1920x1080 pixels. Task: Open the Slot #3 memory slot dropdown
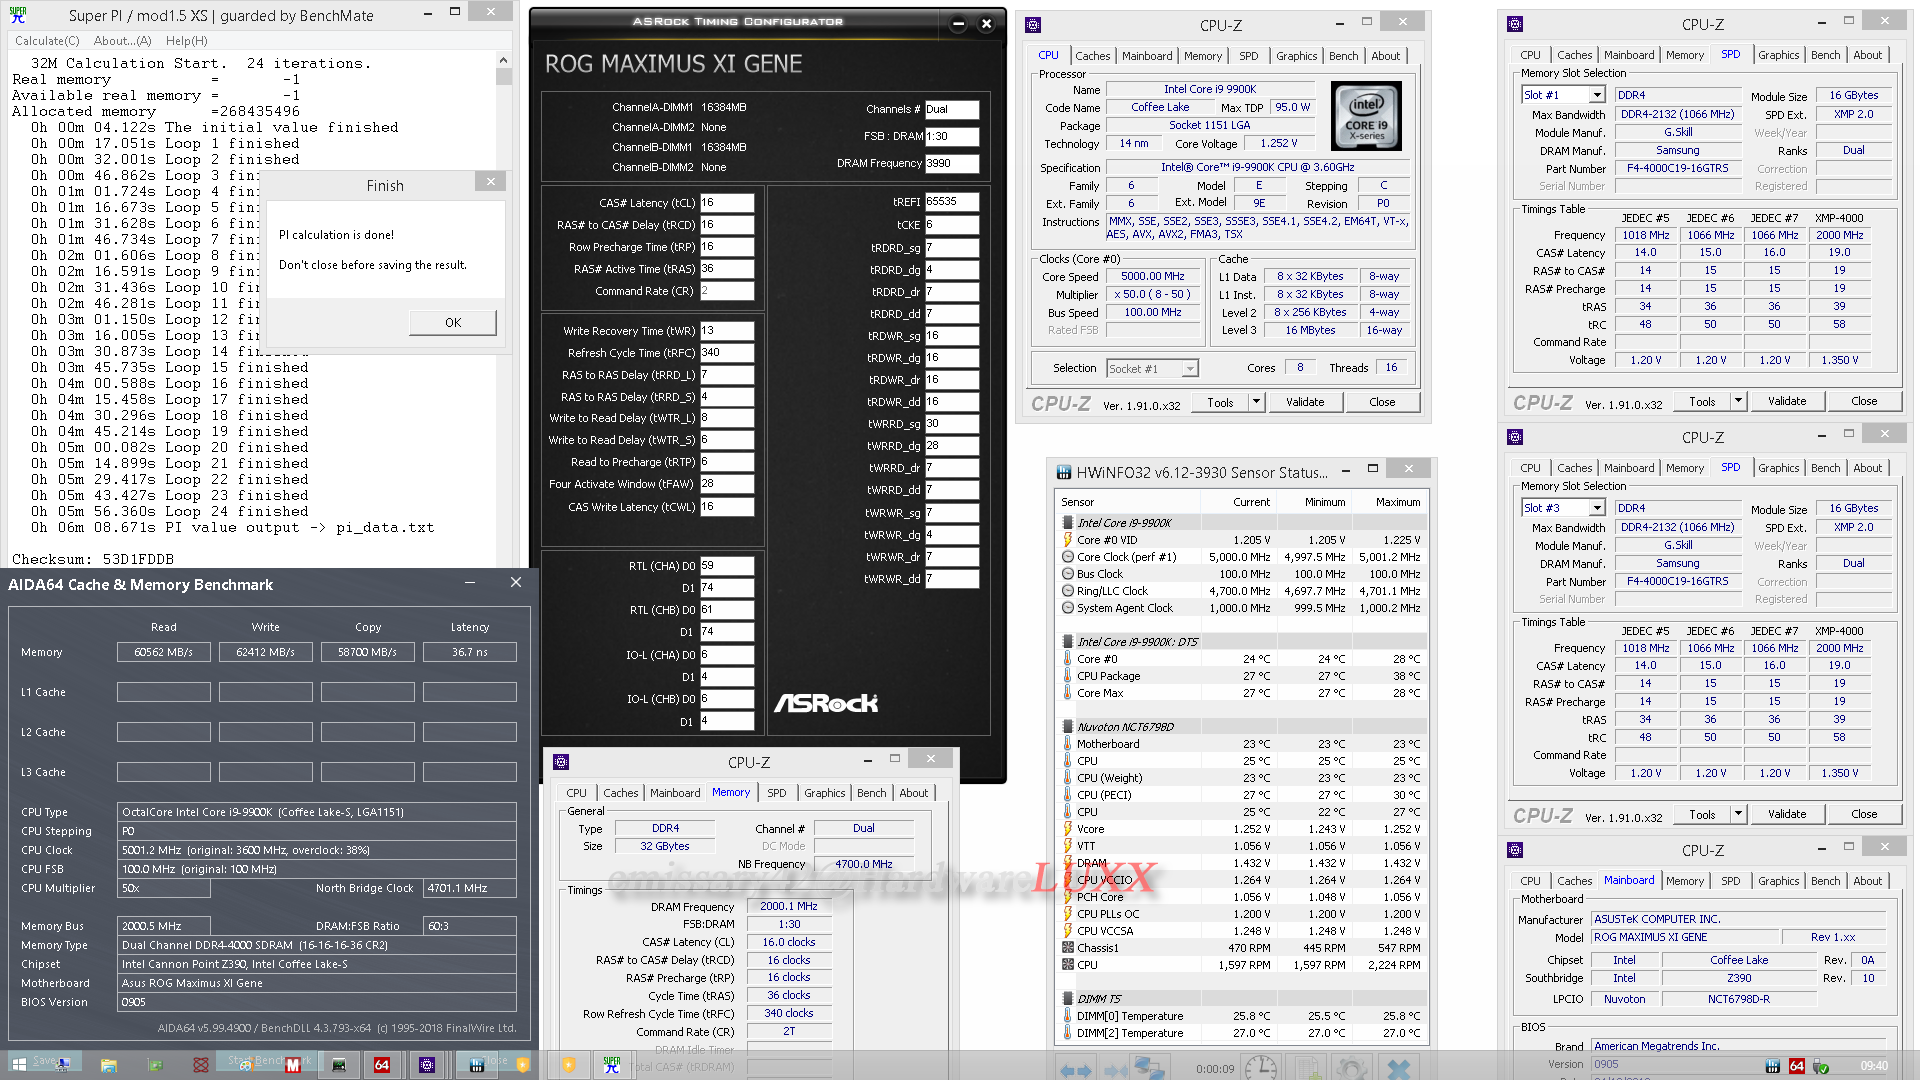1597,508
